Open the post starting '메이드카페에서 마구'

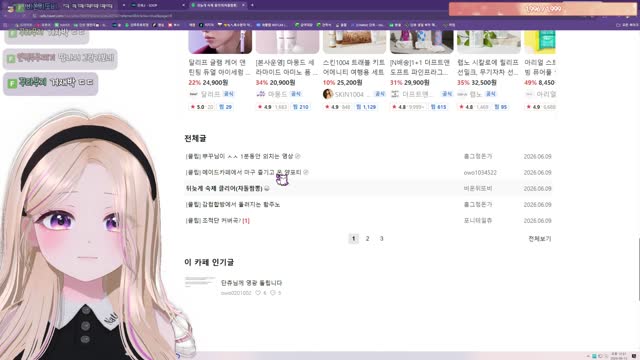(243, 172)
